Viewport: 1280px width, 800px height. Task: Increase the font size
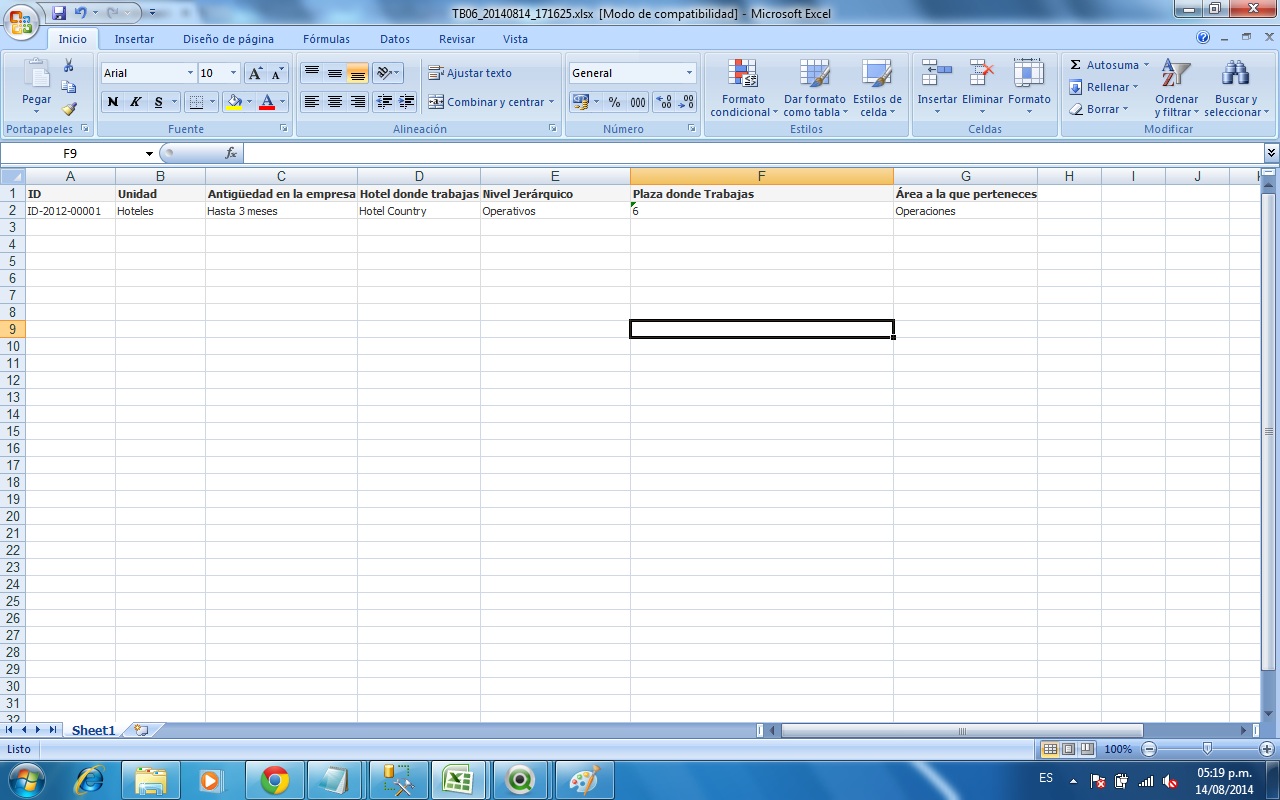click(x=255, y=73)
